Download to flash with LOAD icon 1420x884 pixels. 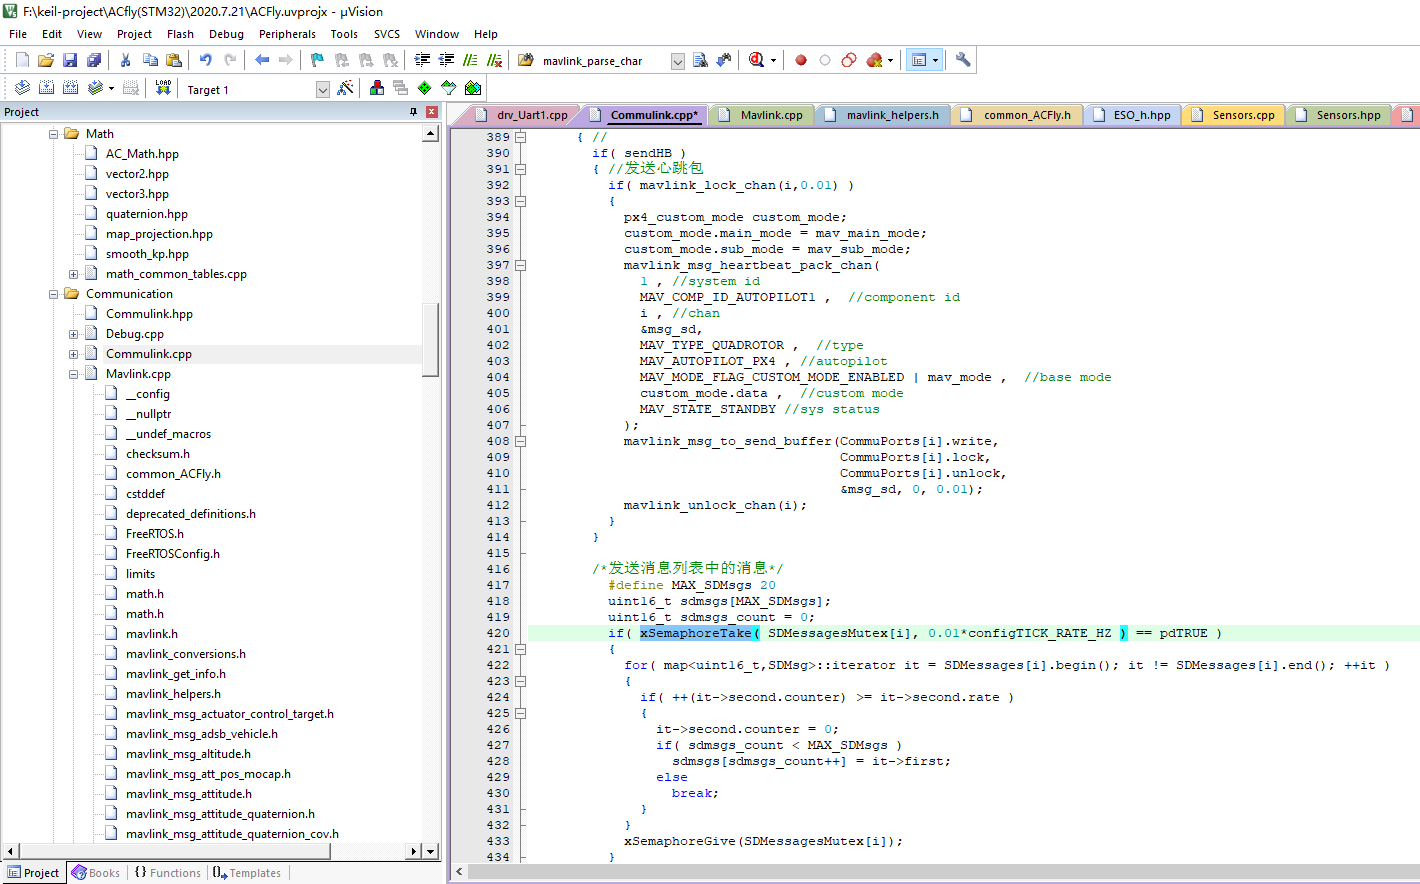click(x=163, y=88)
